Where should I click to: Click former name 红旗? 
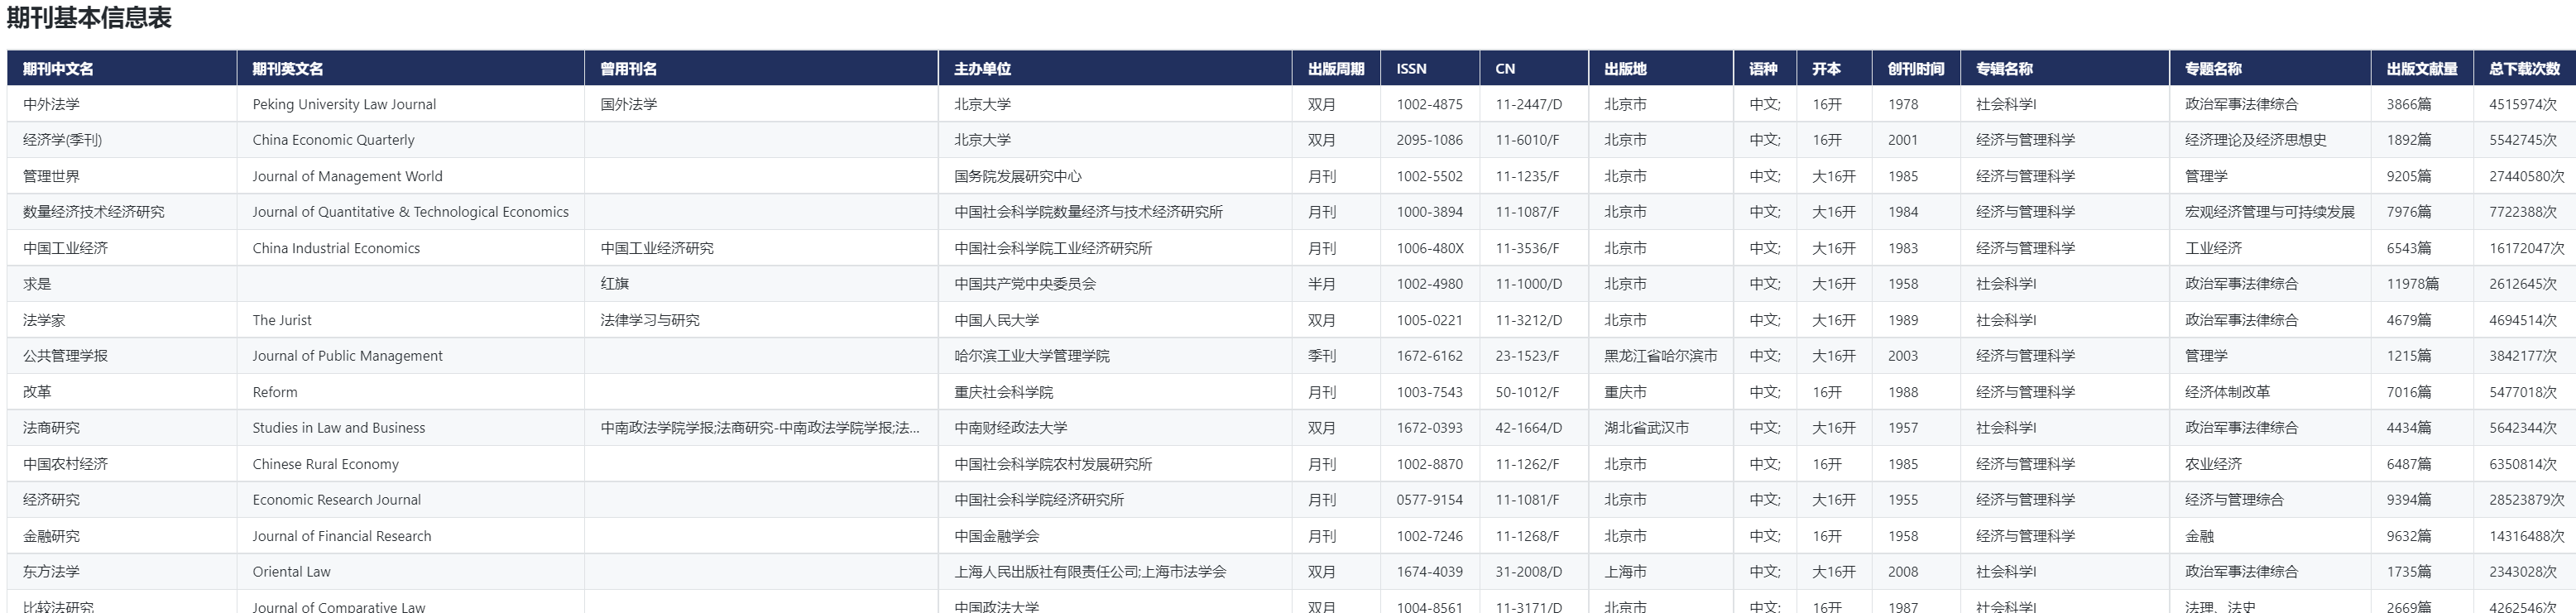[x=615, y=284]
